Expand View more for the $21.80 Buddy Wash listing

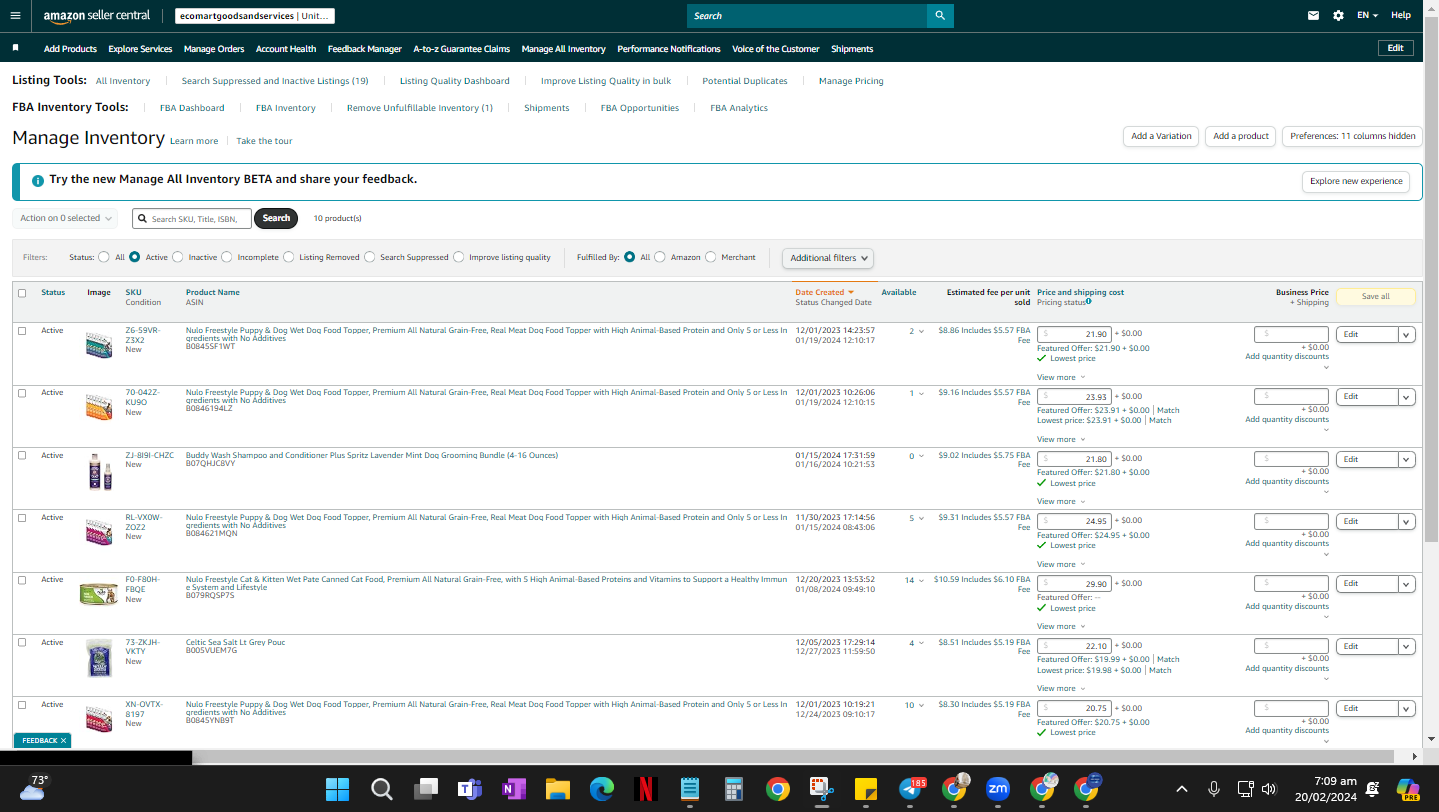click(x=1061, y=501)
